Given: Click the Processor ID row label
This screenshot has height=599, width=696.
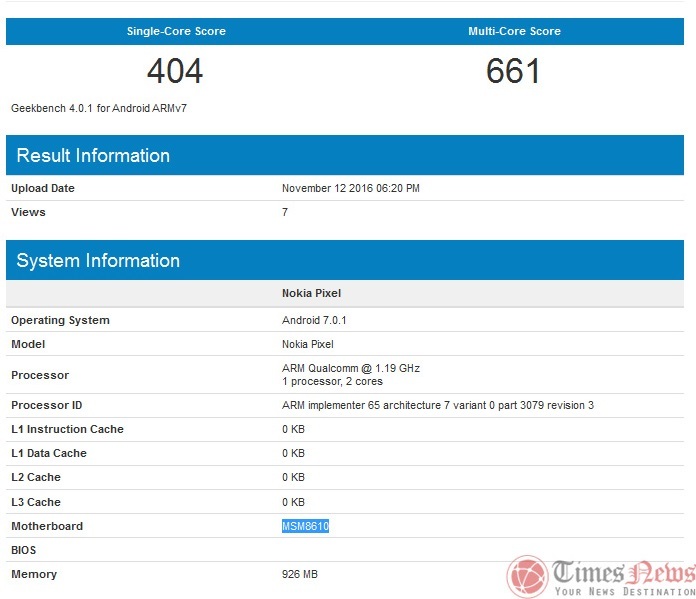Looking at the screenshot, I should (x=46, y=405).
